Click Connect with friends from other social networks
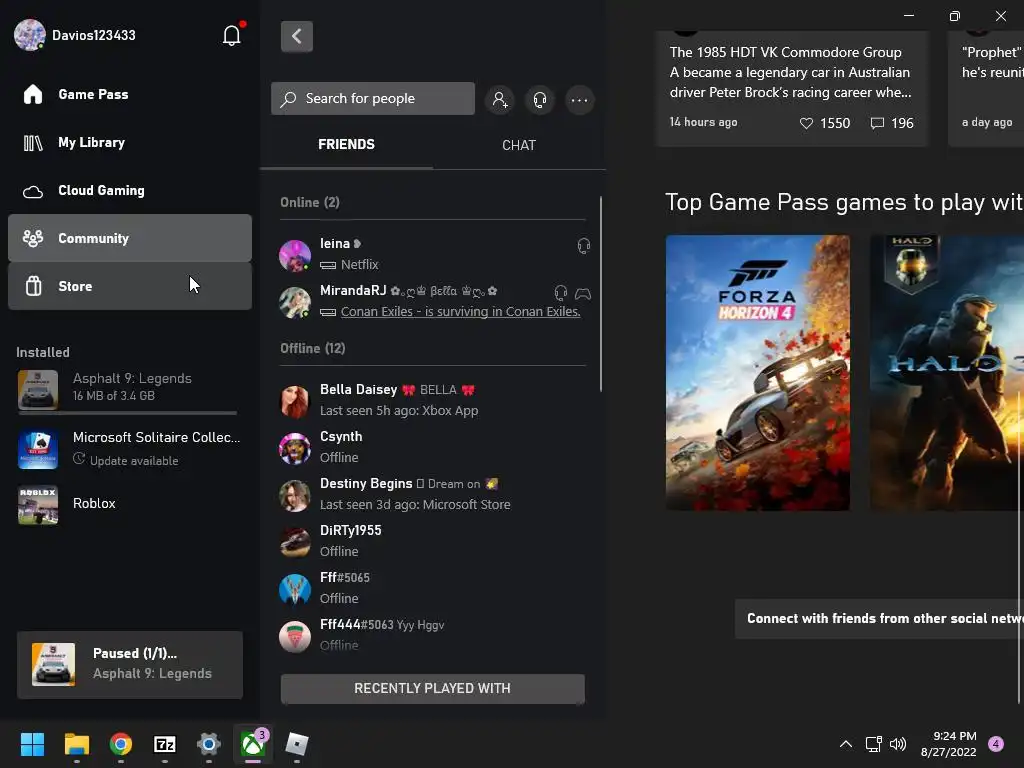Screen dimensions: 1024x768 tap(880, 618)
